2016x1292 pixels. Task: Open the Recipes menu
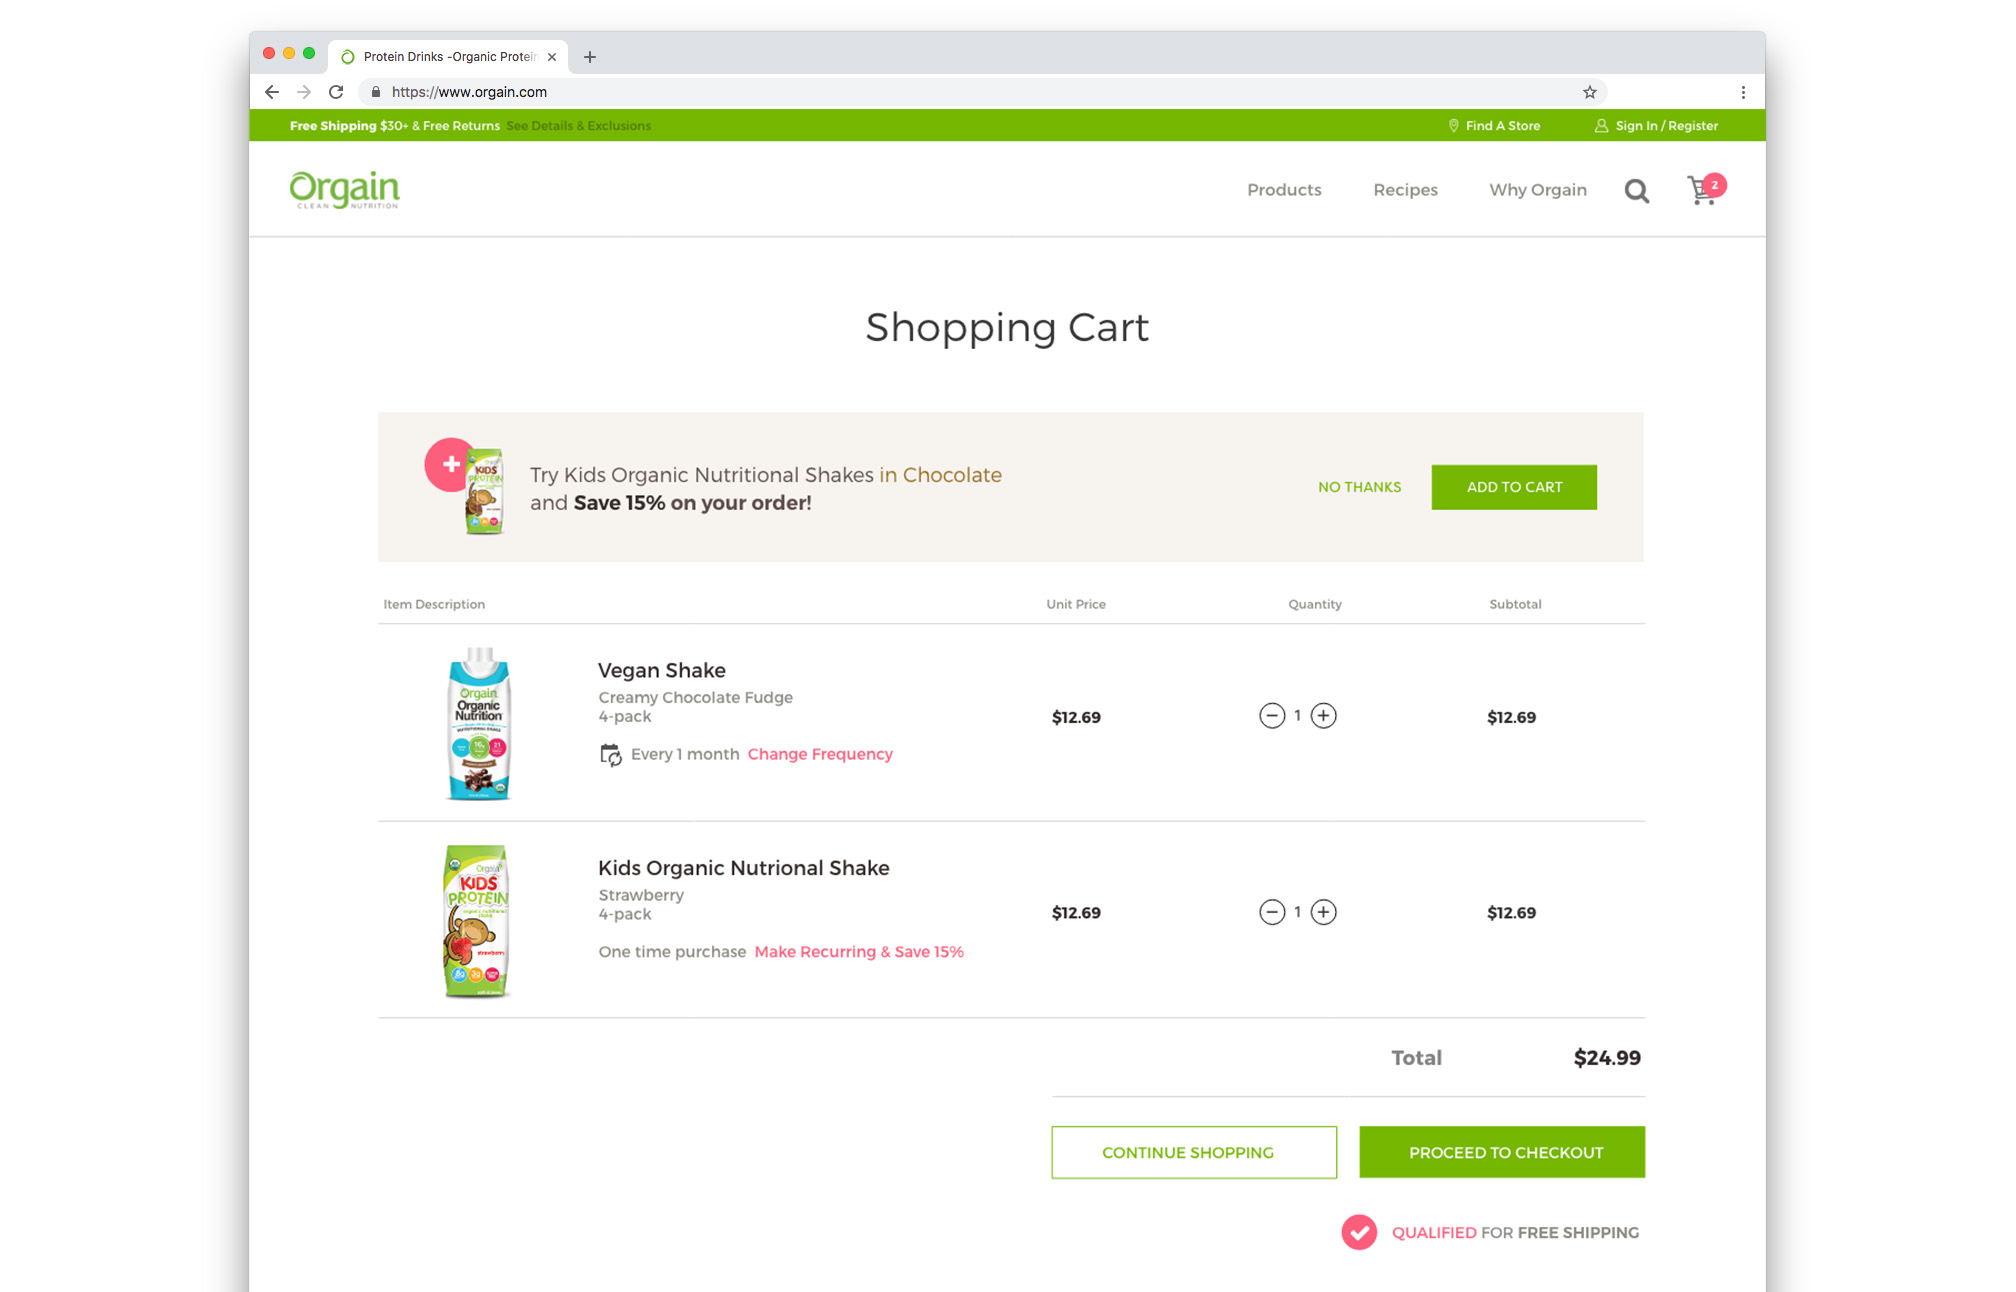pyautogui.click(x=1405, y=190)
